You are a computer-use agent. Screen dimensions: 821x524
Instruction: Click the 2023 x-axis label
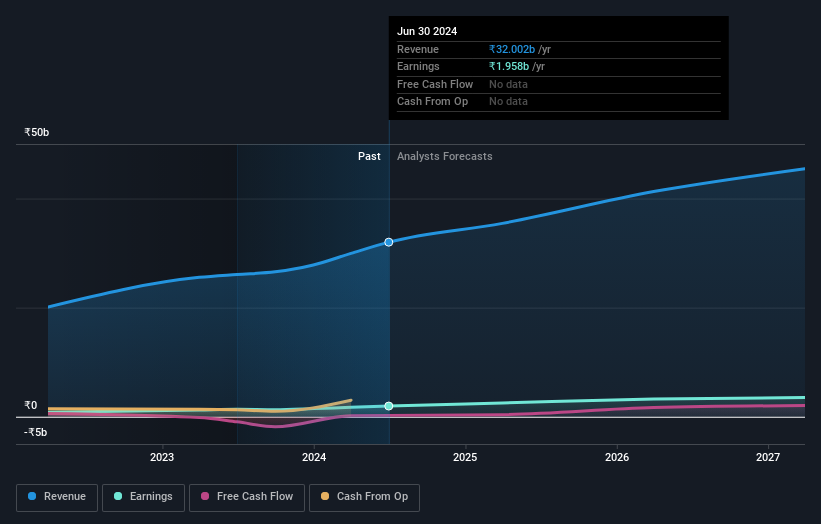[x=162, y=457]
